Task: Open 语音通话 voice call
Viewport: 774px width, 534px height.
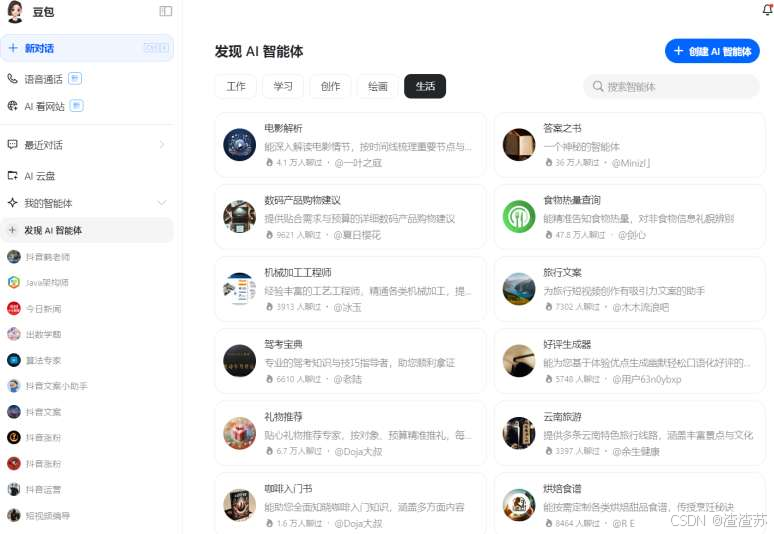Action: [x=43, y=79]
